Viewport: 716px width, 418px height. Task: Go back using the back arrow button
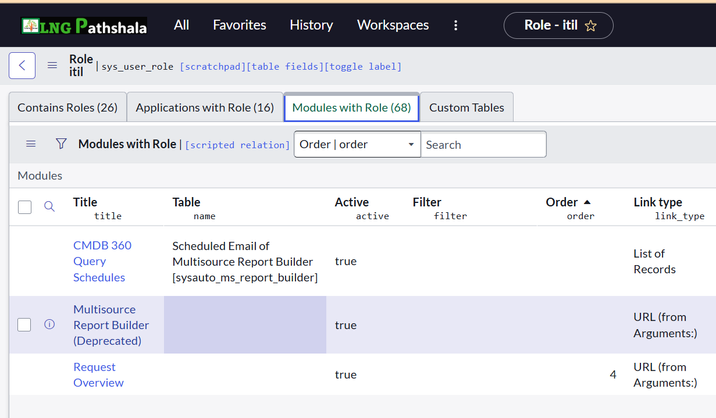[x=22, y=66]
